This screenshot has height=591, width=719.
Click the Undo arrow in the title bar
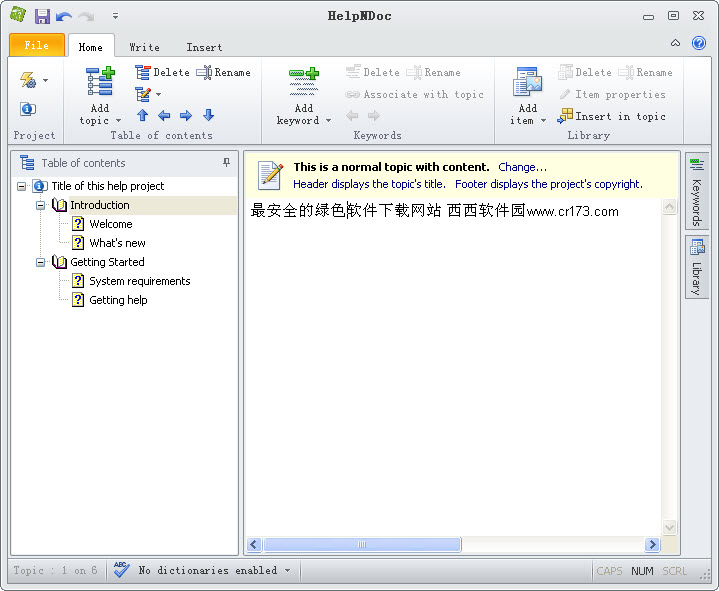coord(64,17)
